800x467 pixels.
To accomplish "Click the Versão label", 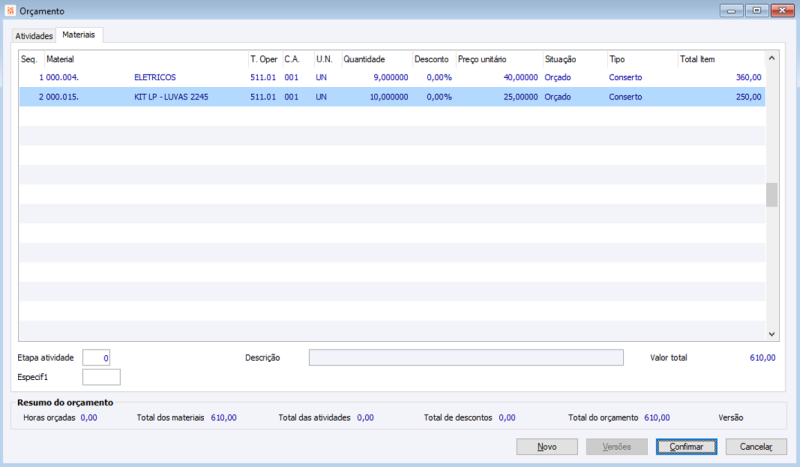I will [x=731, y=417].
